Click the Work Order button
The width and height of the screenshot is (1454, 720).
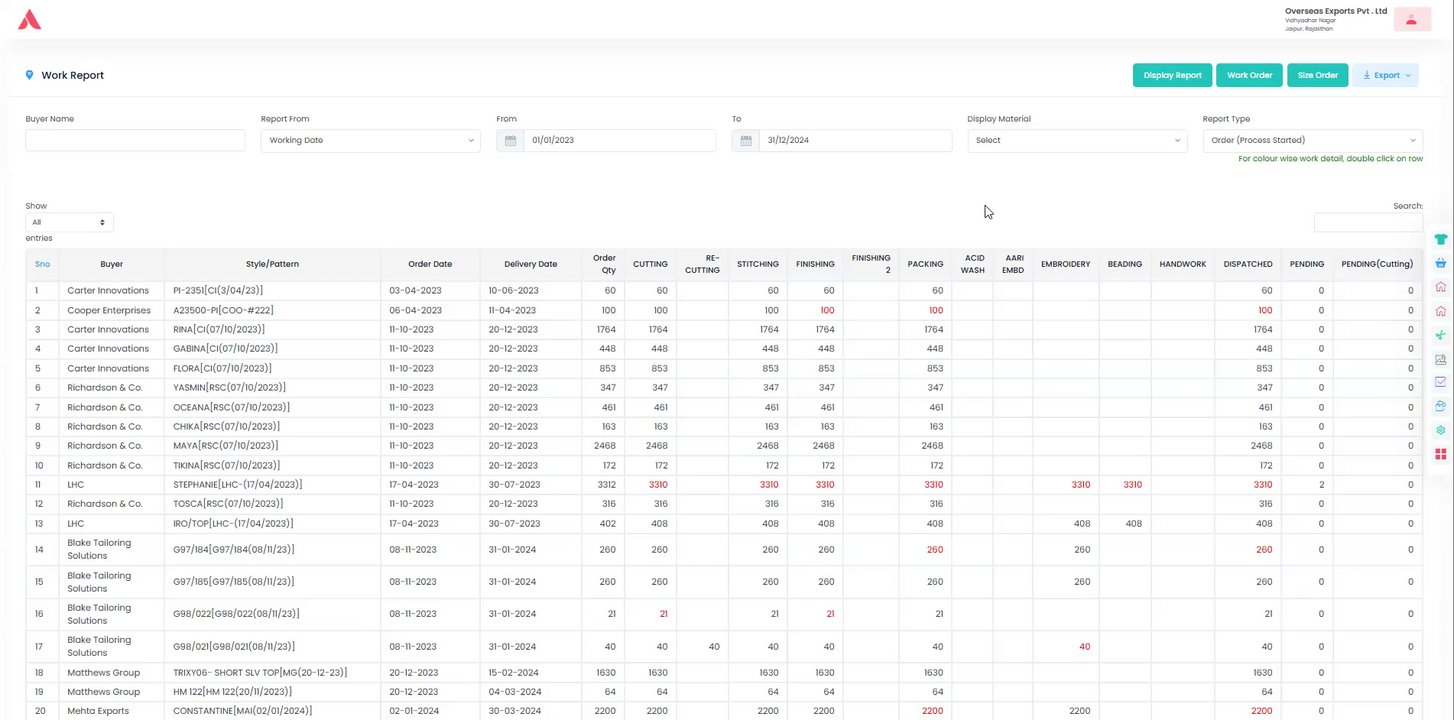click(1250, 75)
